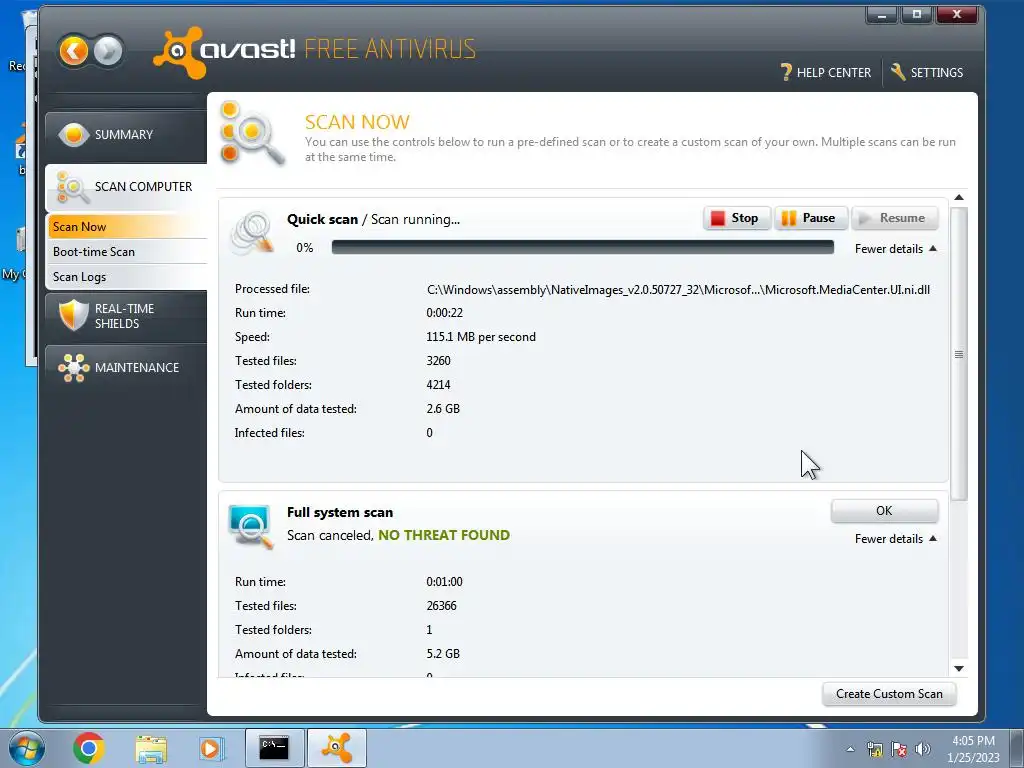
Task: Close the avast window
Action: coord(957,14)
